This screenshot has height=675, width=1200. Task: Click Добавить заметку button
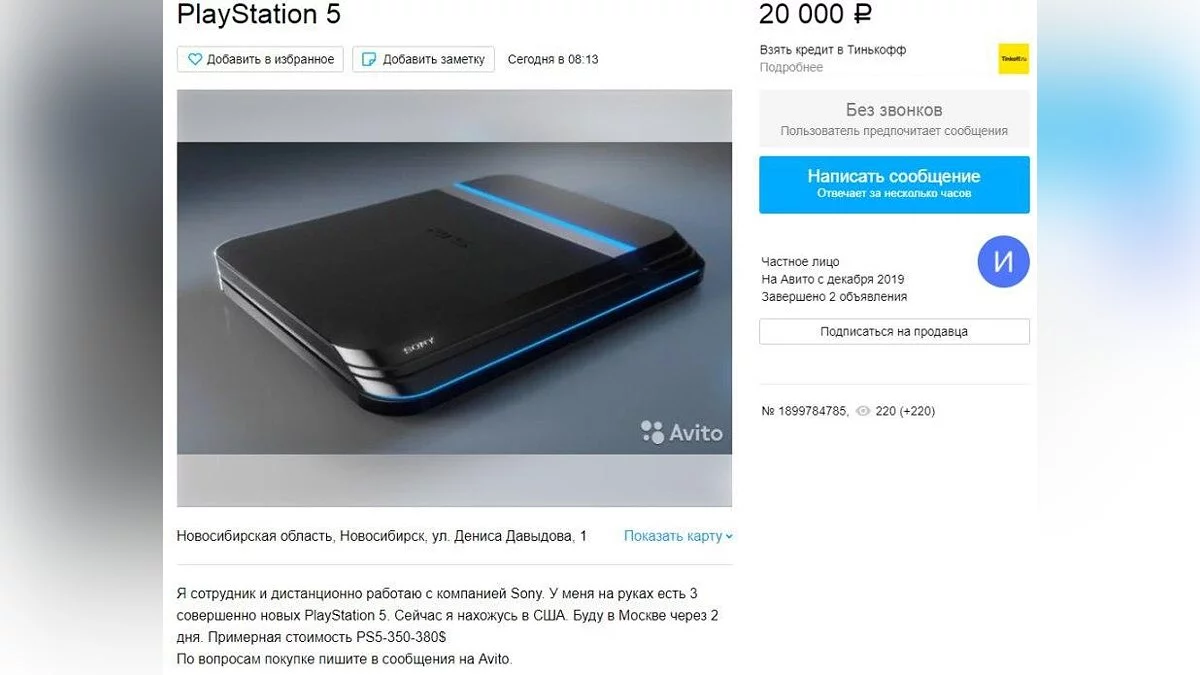[x=424, y=59]
